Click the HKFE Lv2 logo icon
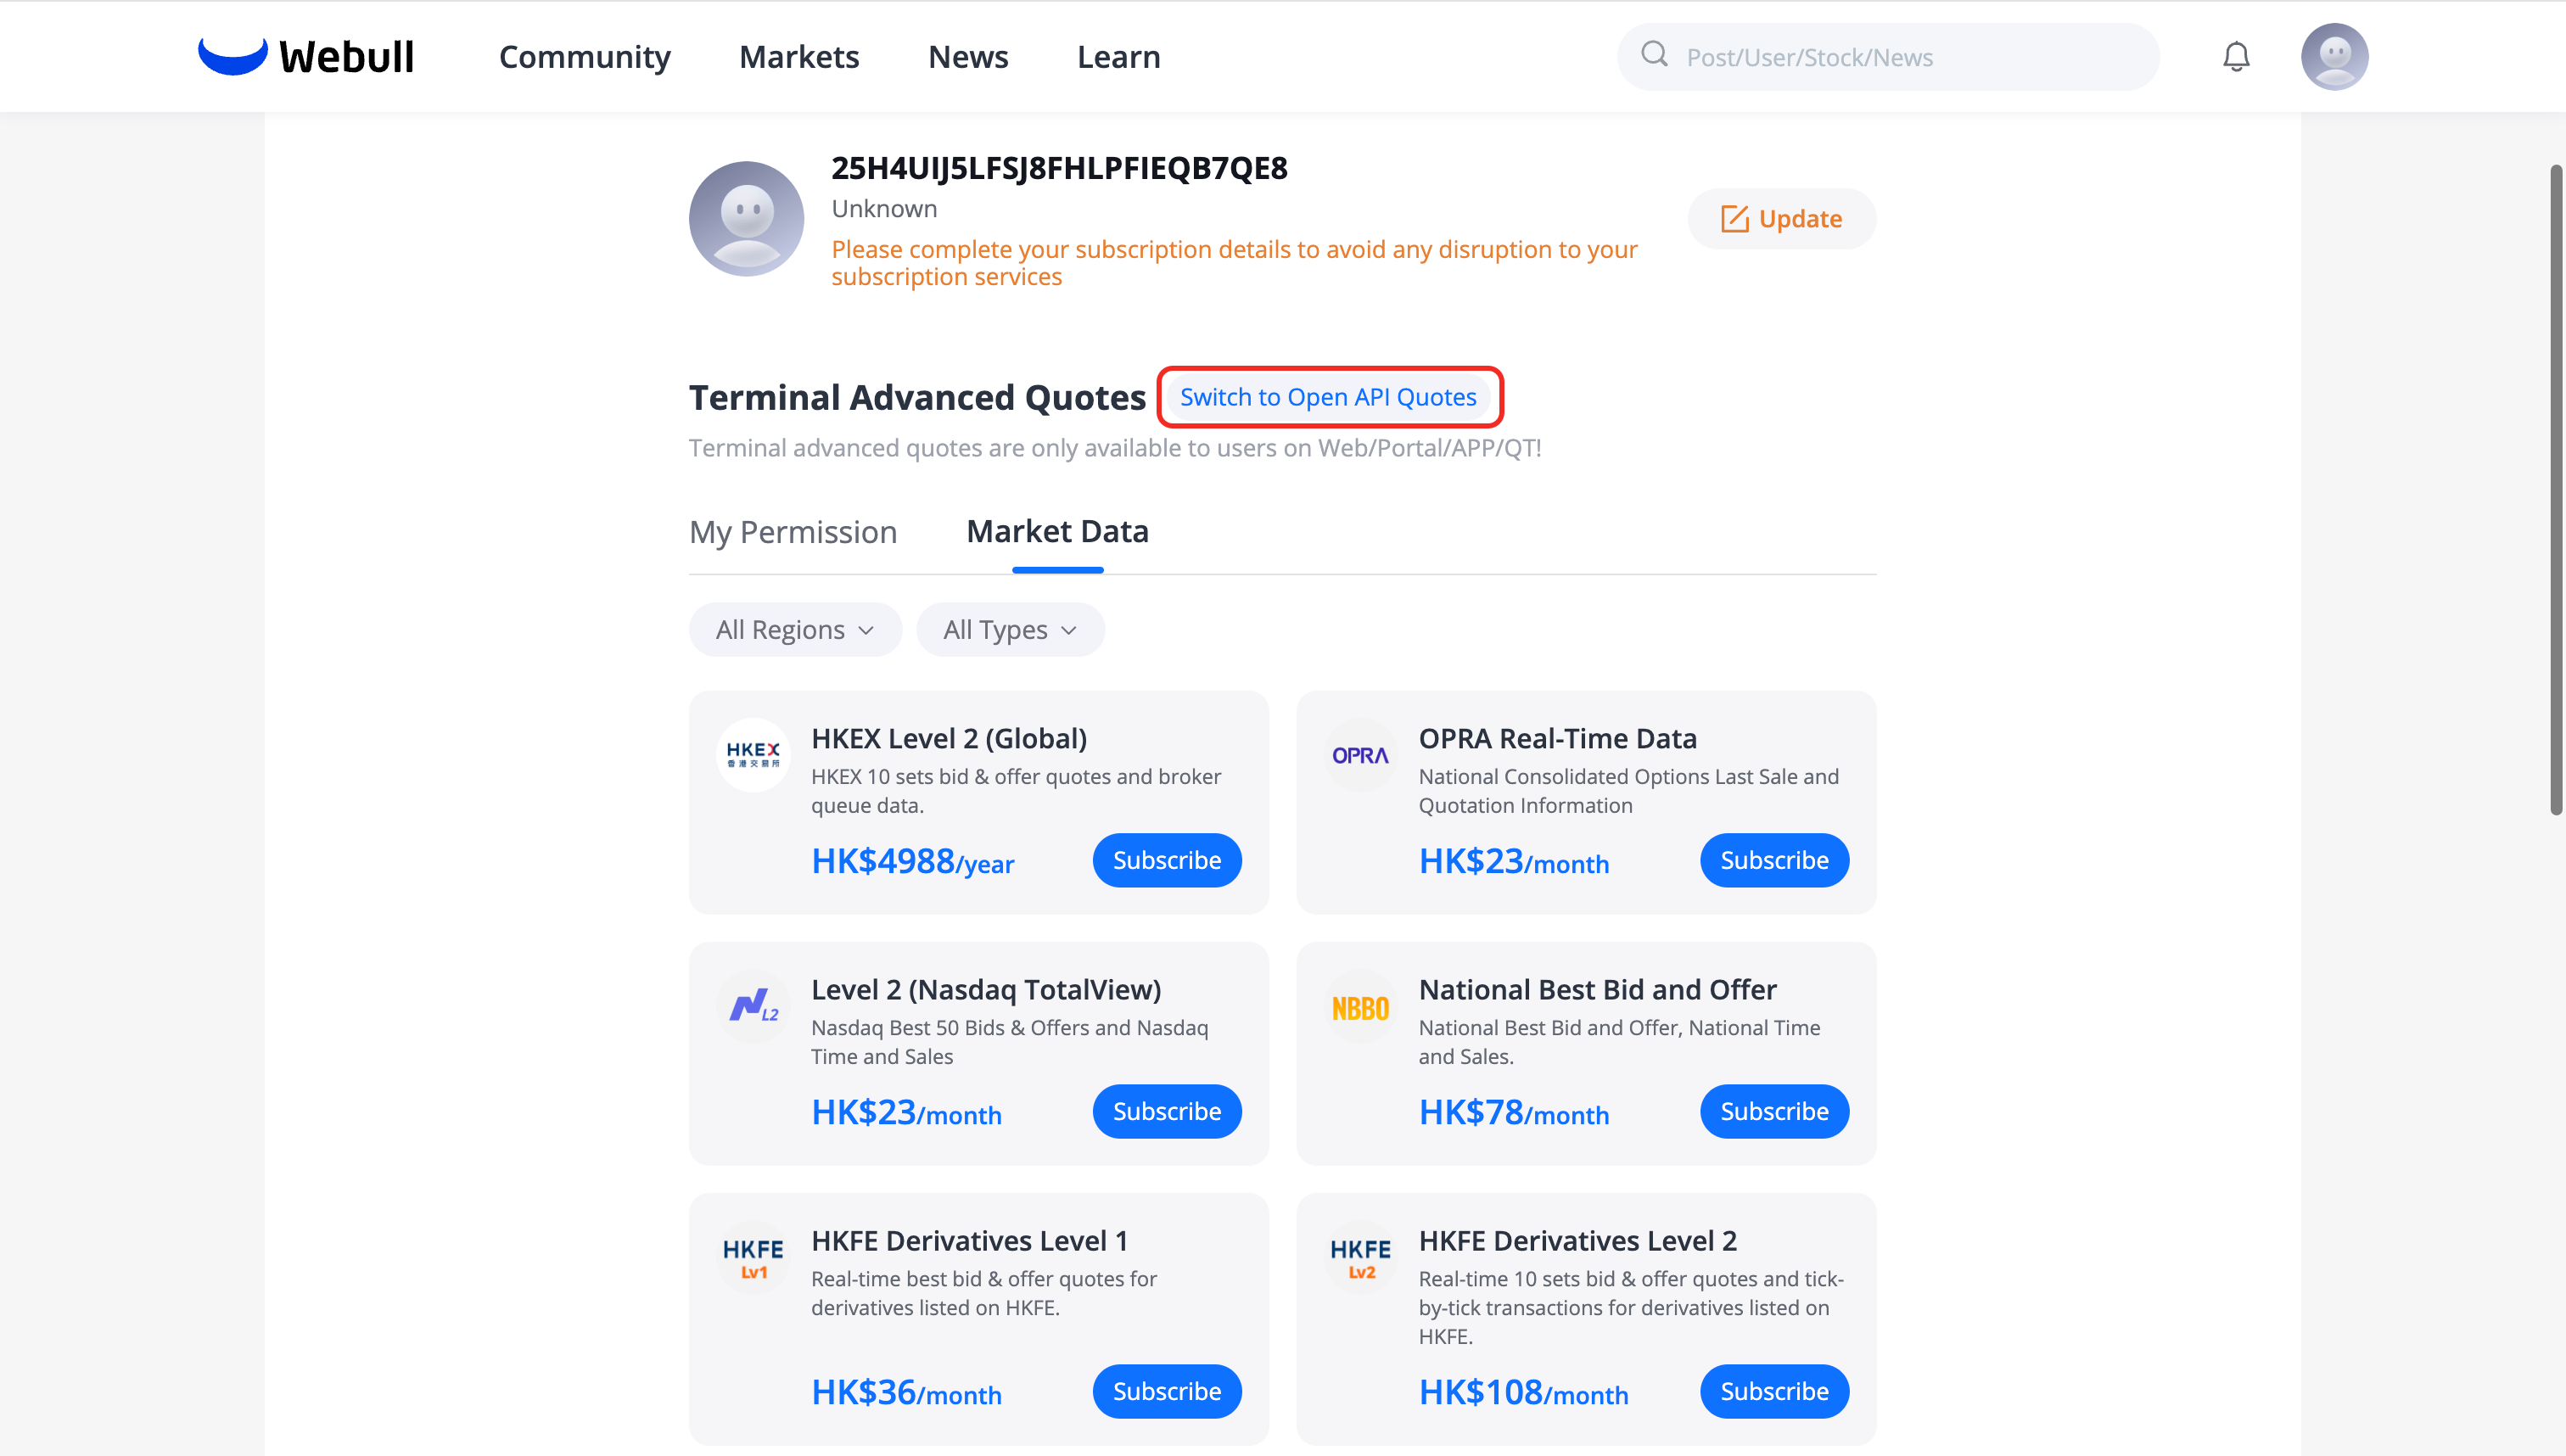The height and width of the screenshot is (1456, 2566). (x=1360, y=1257)
